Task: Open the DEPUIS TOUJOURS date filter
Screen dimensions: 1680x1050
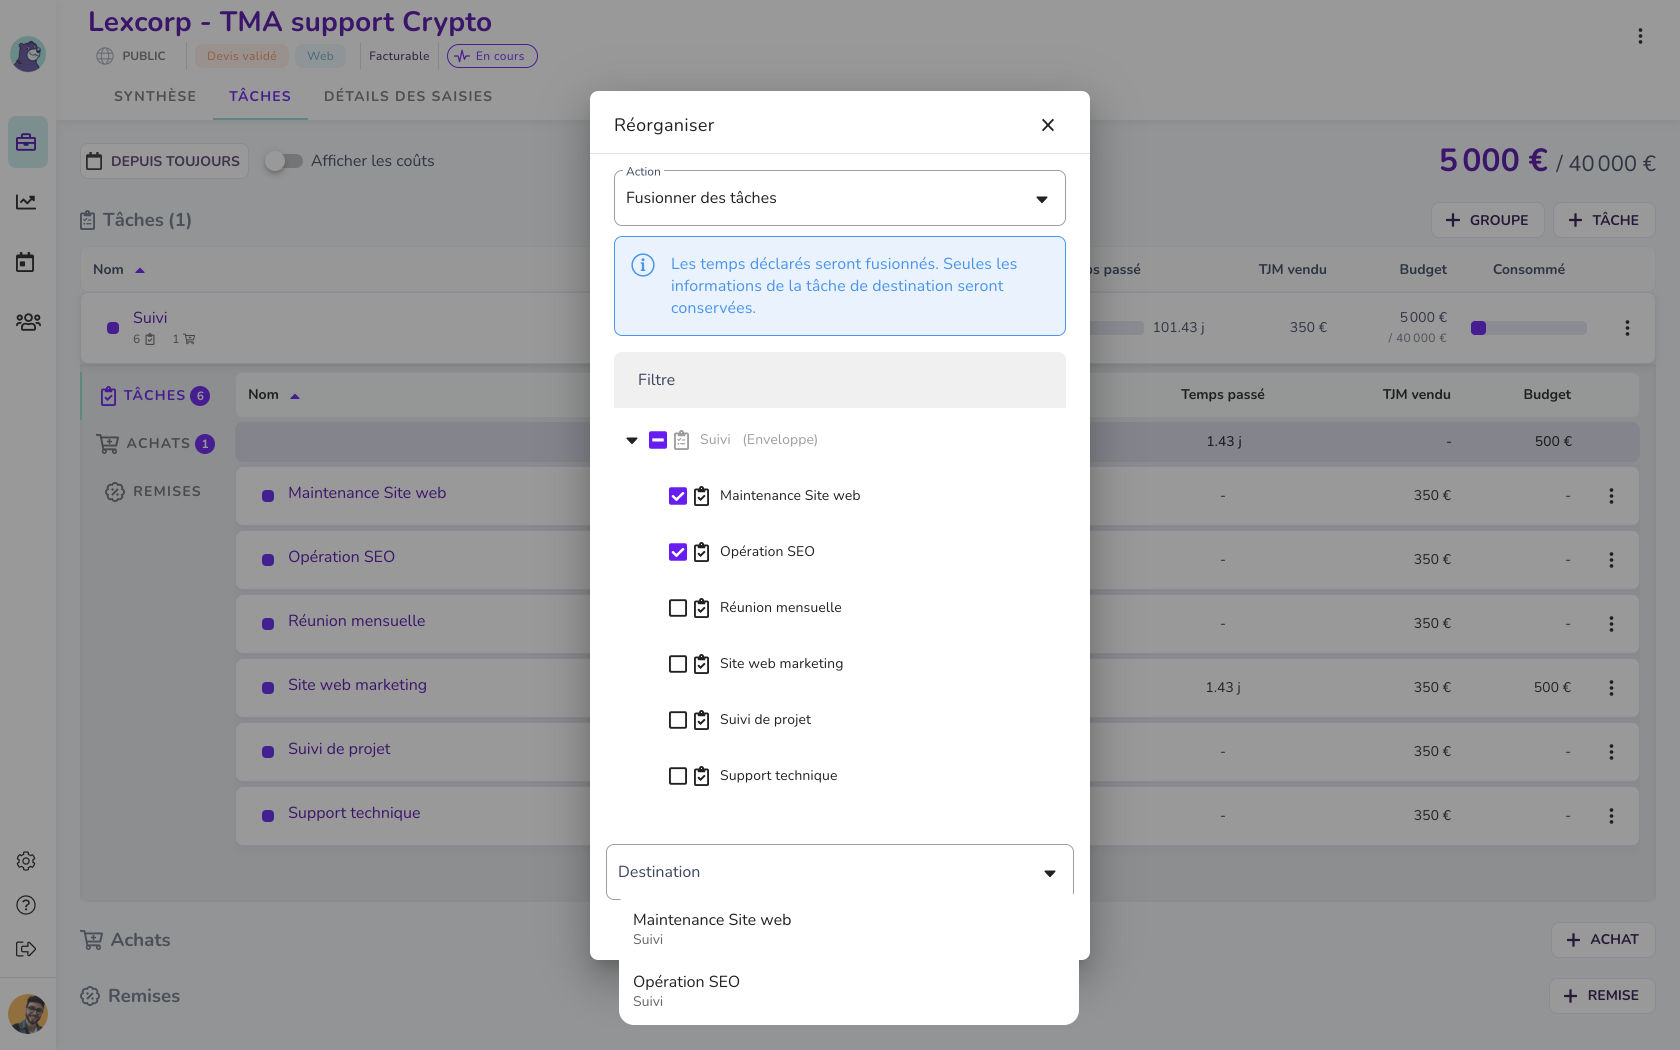Action: [x=164, y=161]
